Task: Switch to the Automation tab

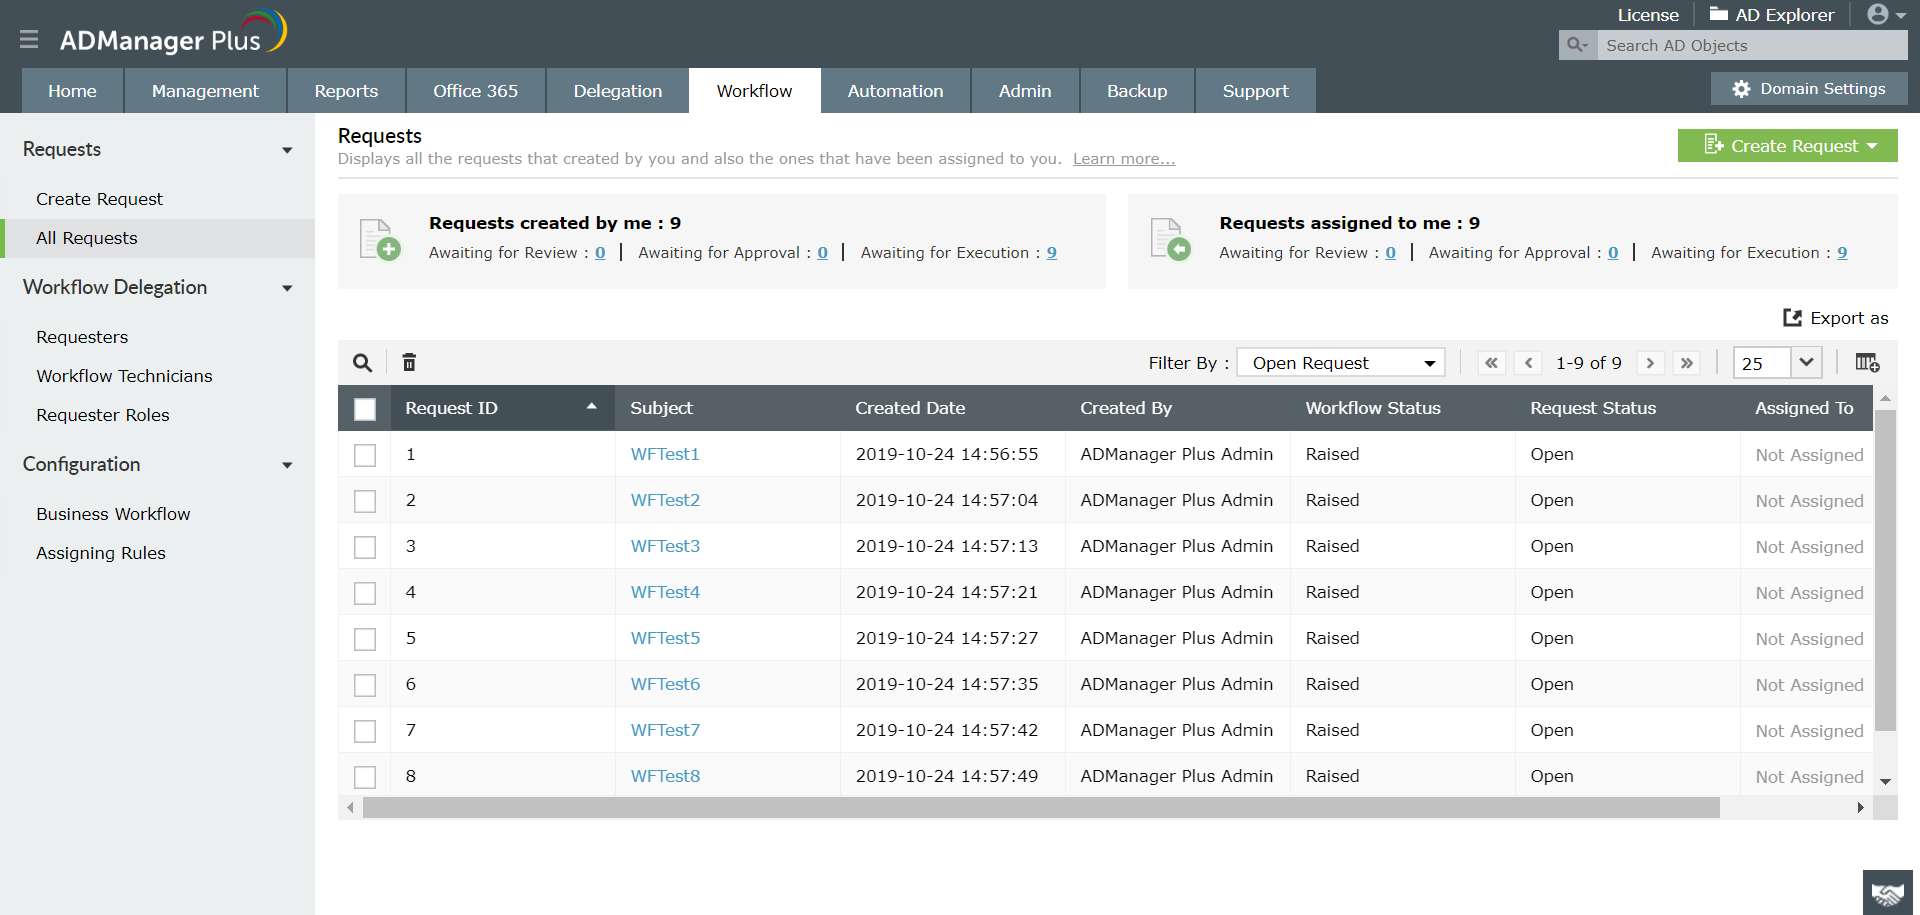Action: point(895,91)
